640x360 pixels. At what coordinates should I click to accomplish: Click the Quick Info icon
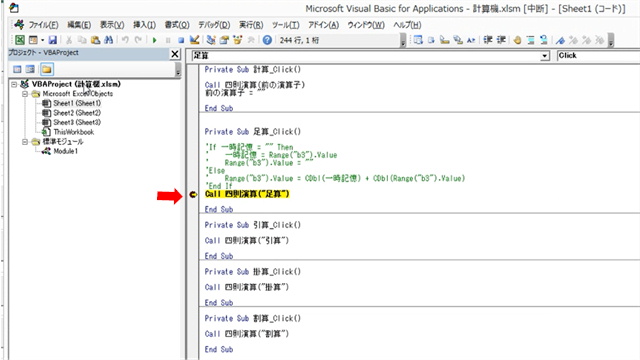click(x=444, y=40)
